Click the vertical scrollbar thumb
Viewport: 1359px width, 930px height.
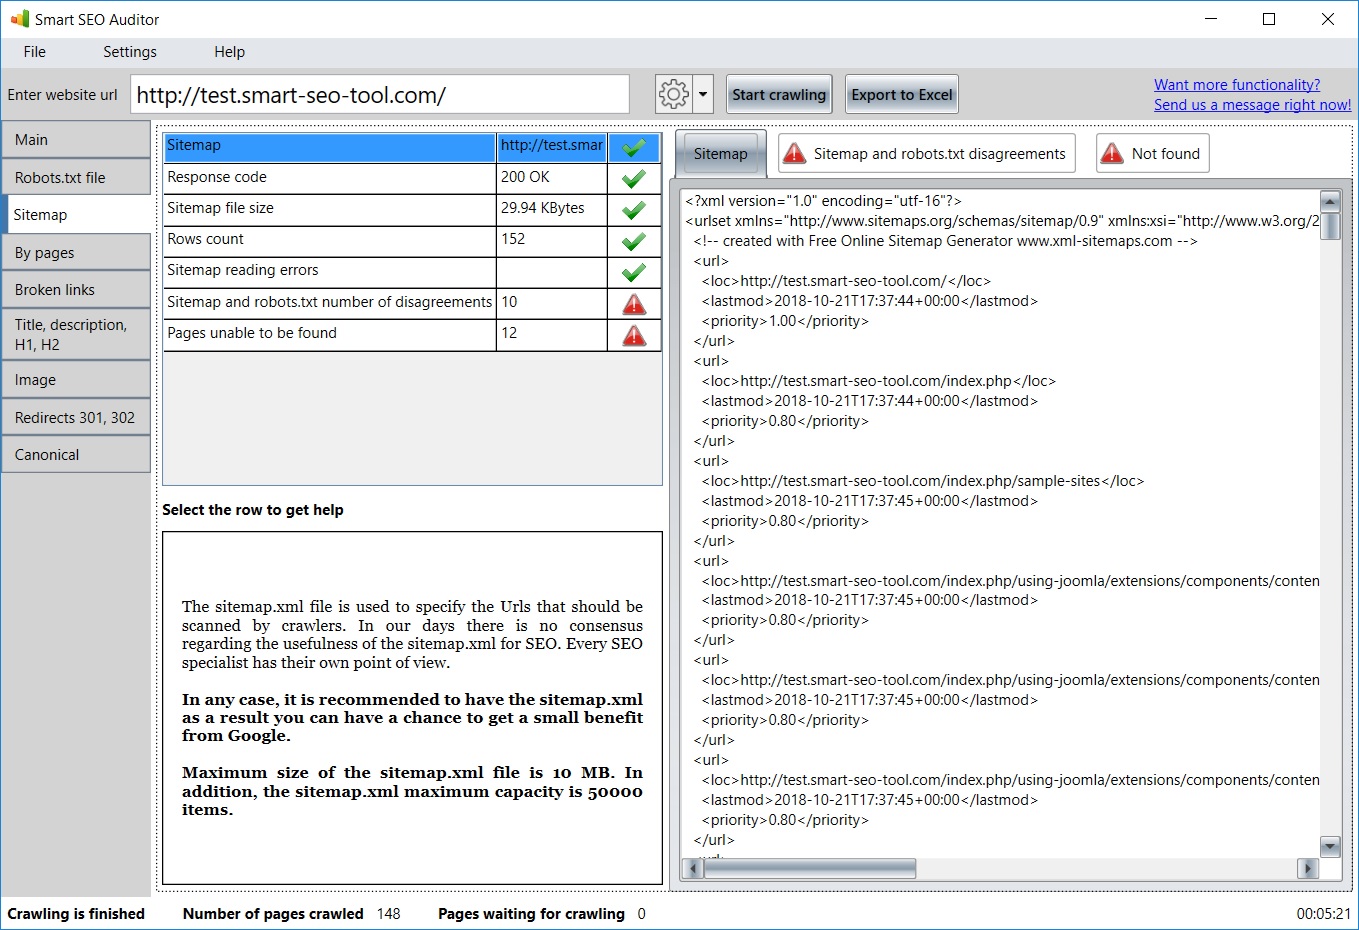click(x=1330, y=227)
